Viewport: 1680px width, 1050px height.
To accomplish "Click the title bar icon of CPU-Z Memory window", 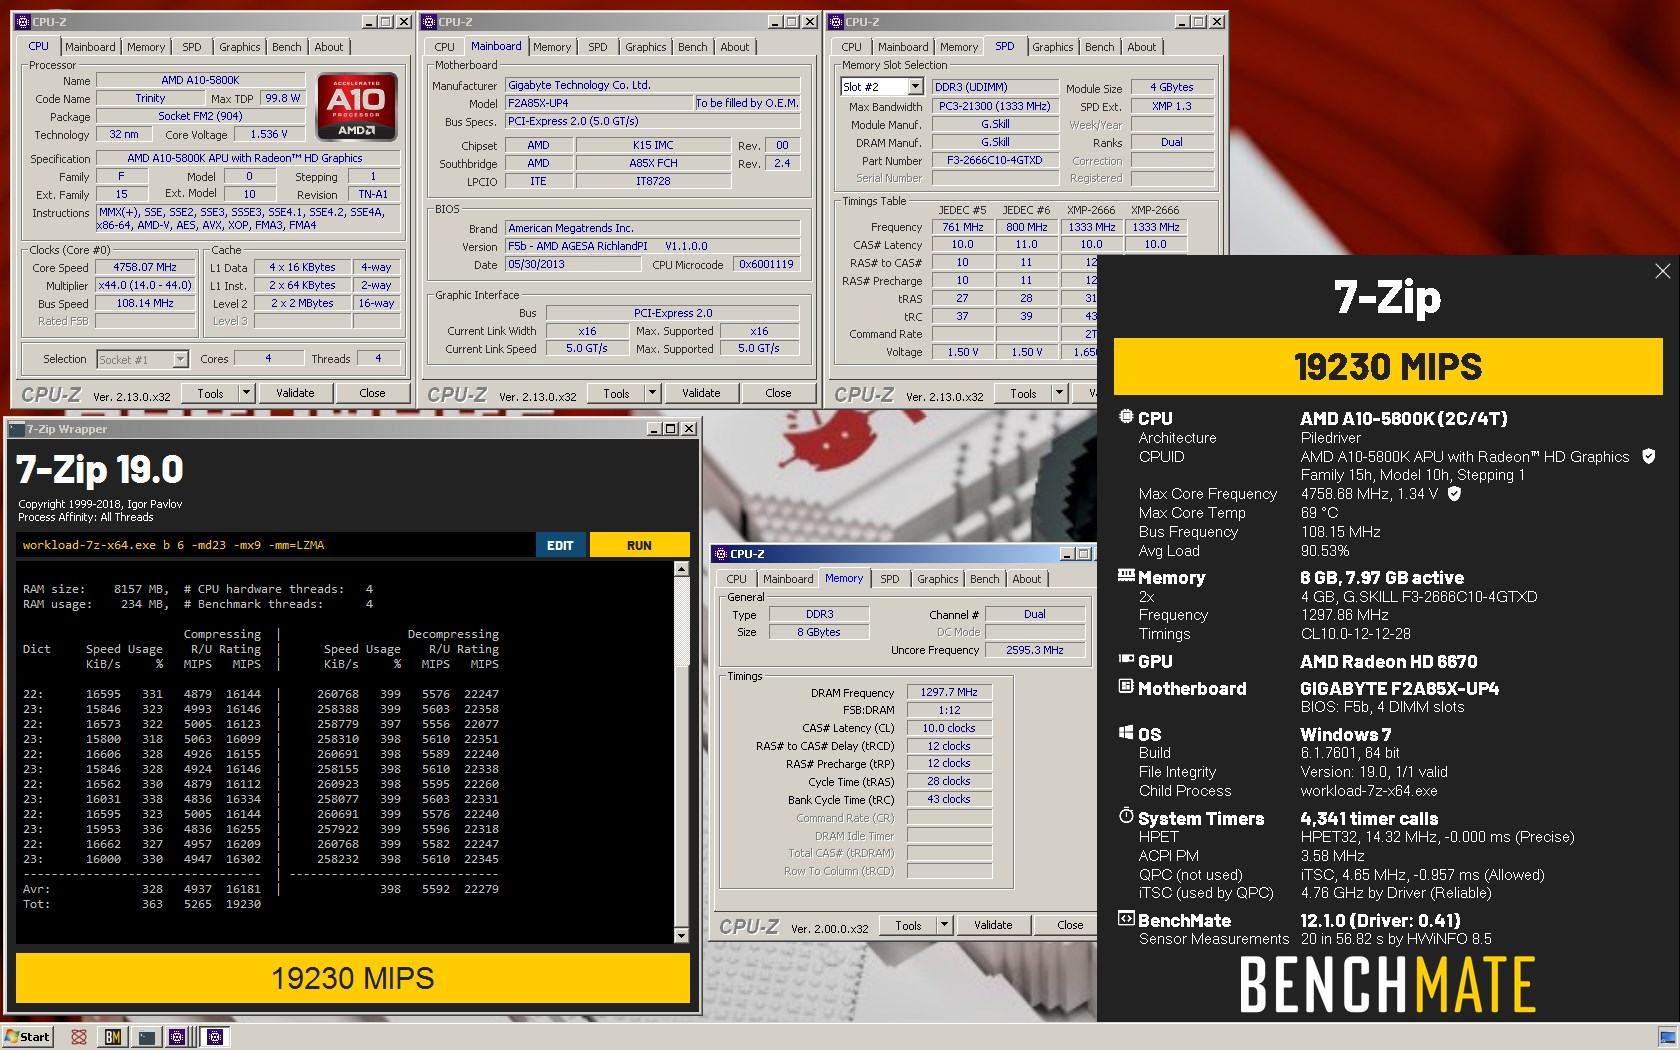I will 720,554.
